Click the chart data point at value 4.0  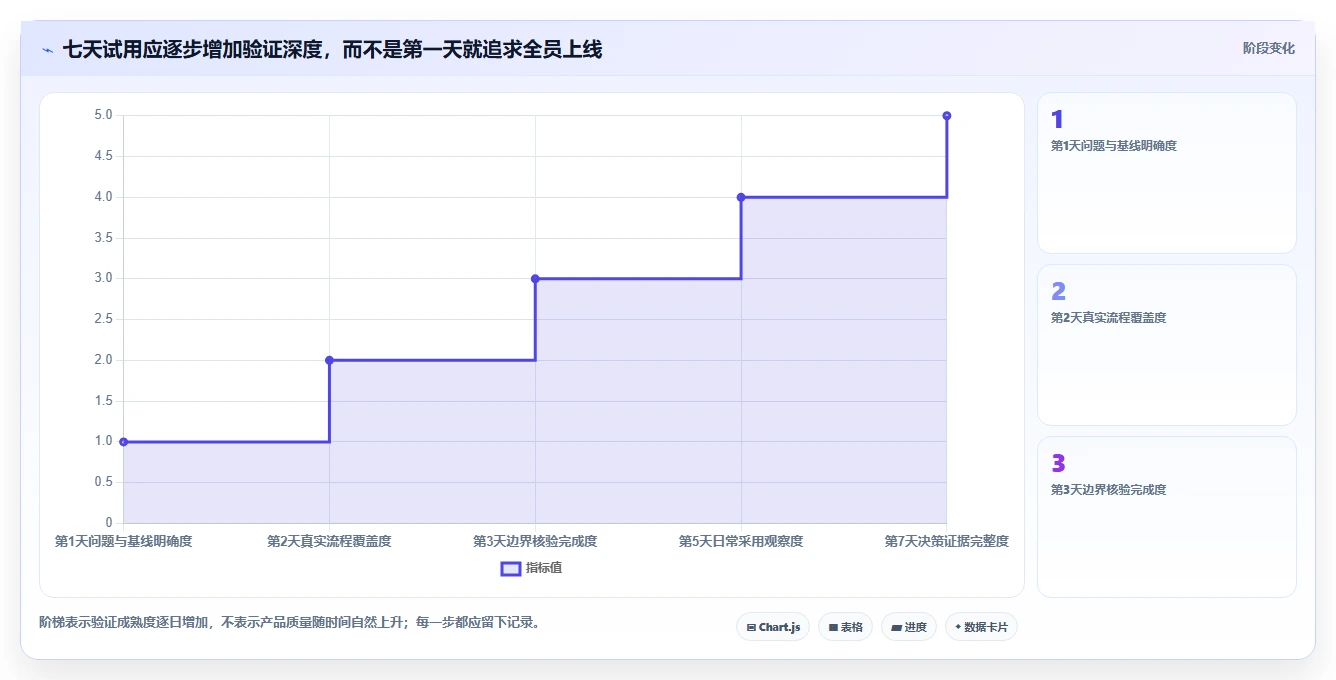pos(741,197)
